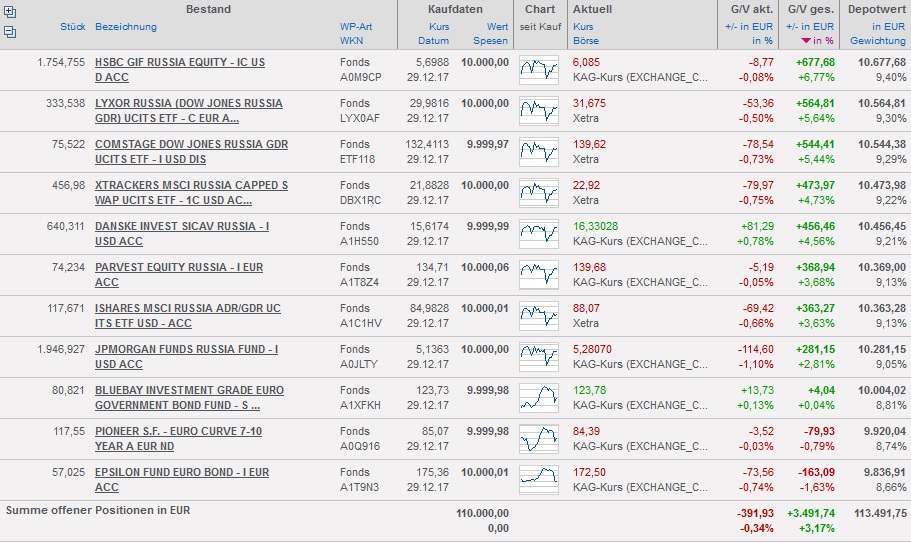Open Parvest Equity Russia fund link
The image size is (911, 542).
(179, 275)
